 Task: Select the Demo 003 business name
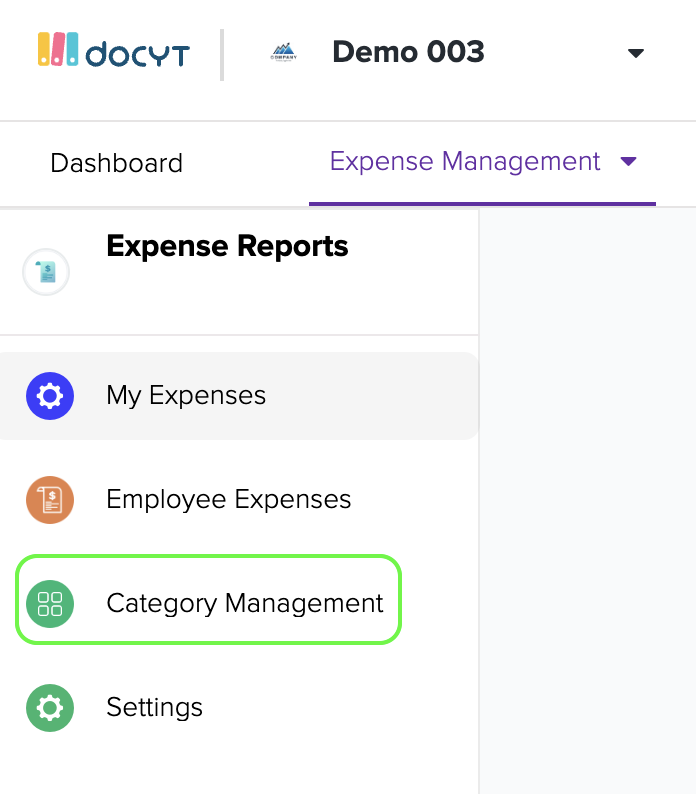click(x=408, y=52)
